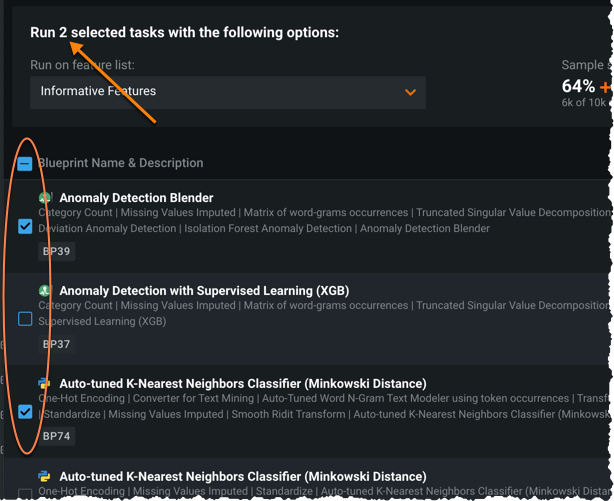Click the BP39 blueprint badge
Screen dimensions: 614x501
(x=56, y=251)
